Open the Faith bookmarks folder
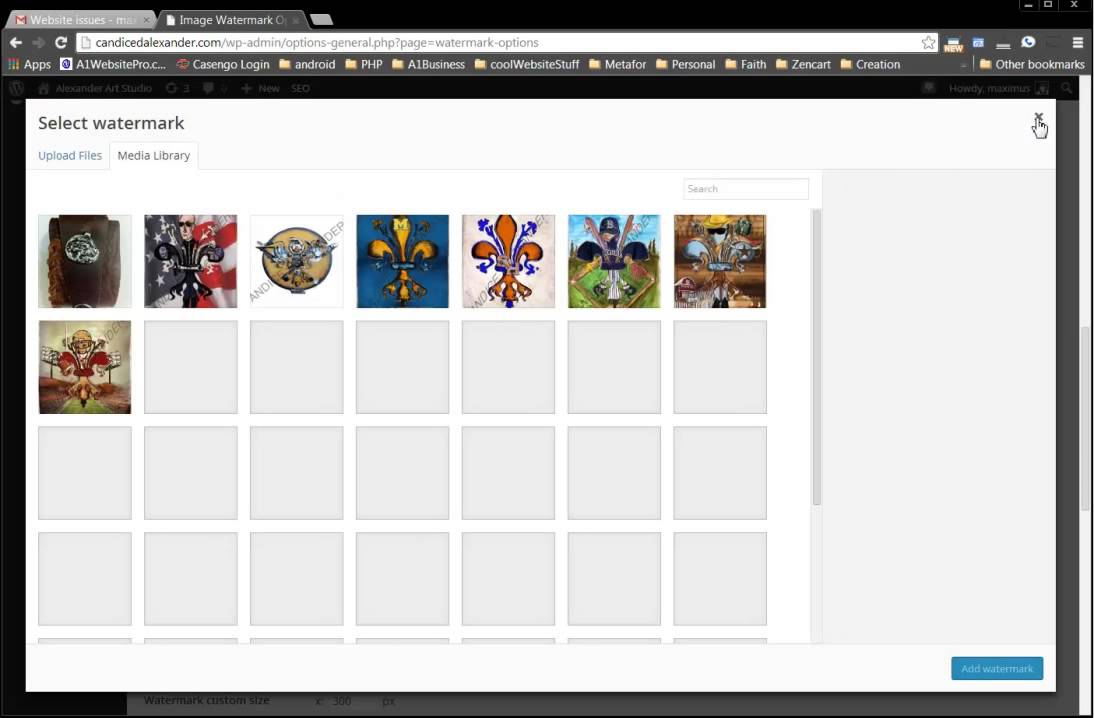This screenshot has height=718, width=1094. tap(745, 64)
